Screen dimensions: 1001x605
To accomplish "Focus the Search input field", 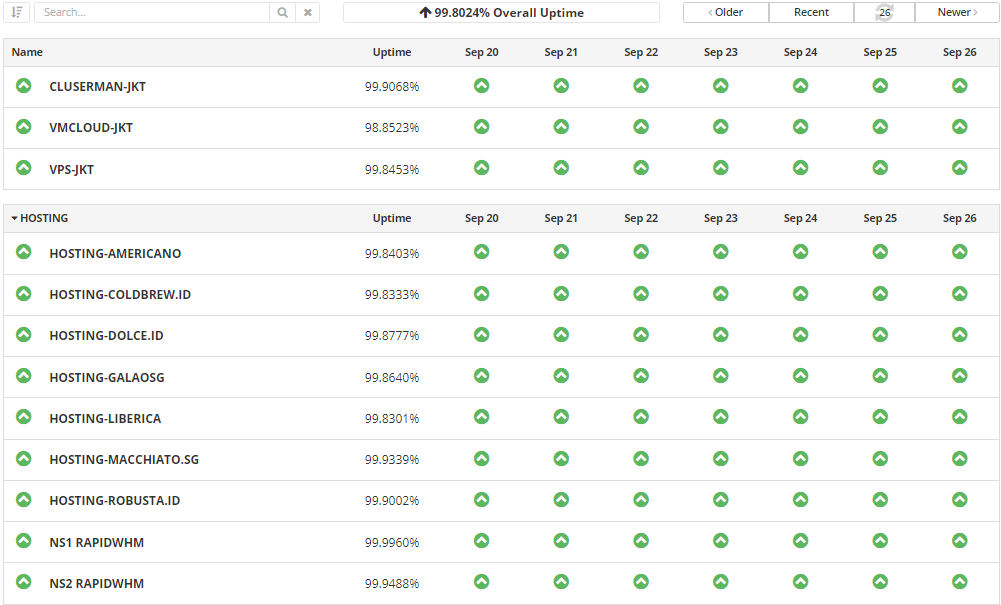I will click(152, 13).
